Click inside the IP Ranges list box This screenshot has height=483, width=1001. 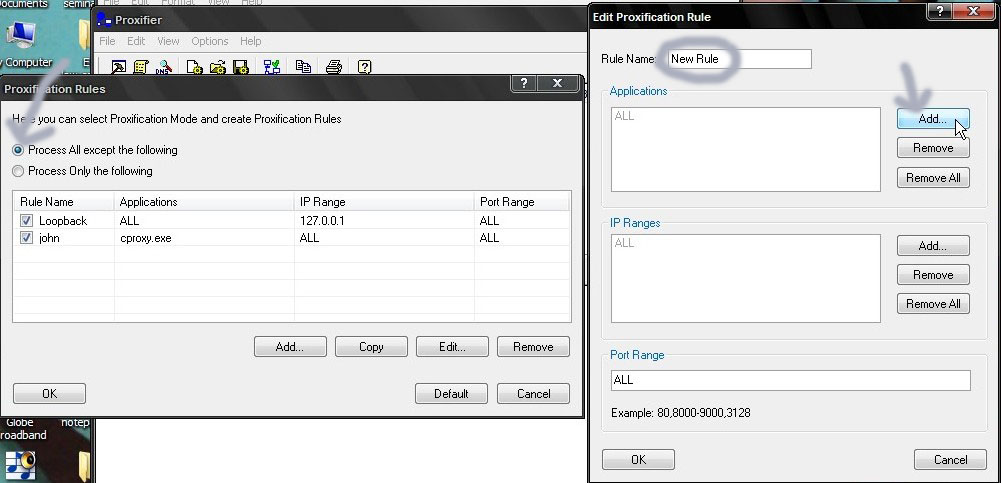746,278
